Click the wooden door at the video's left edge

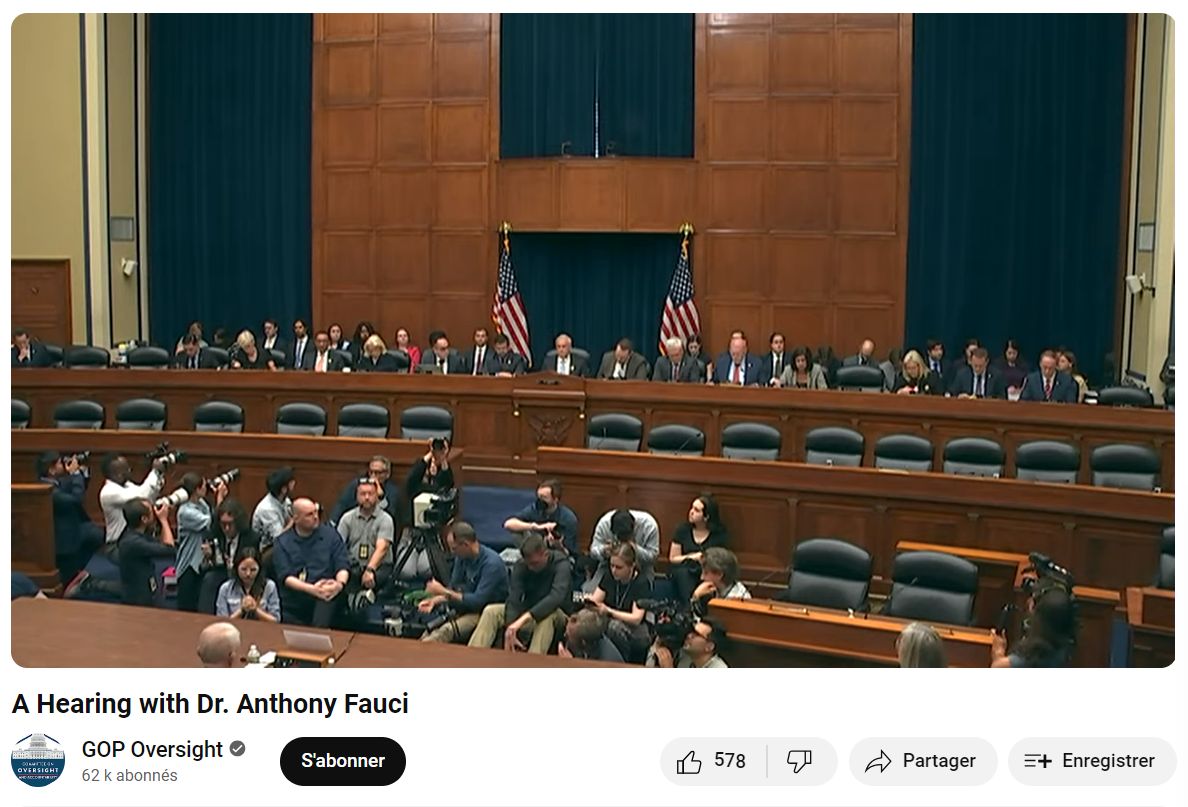[x=41, y=302]
